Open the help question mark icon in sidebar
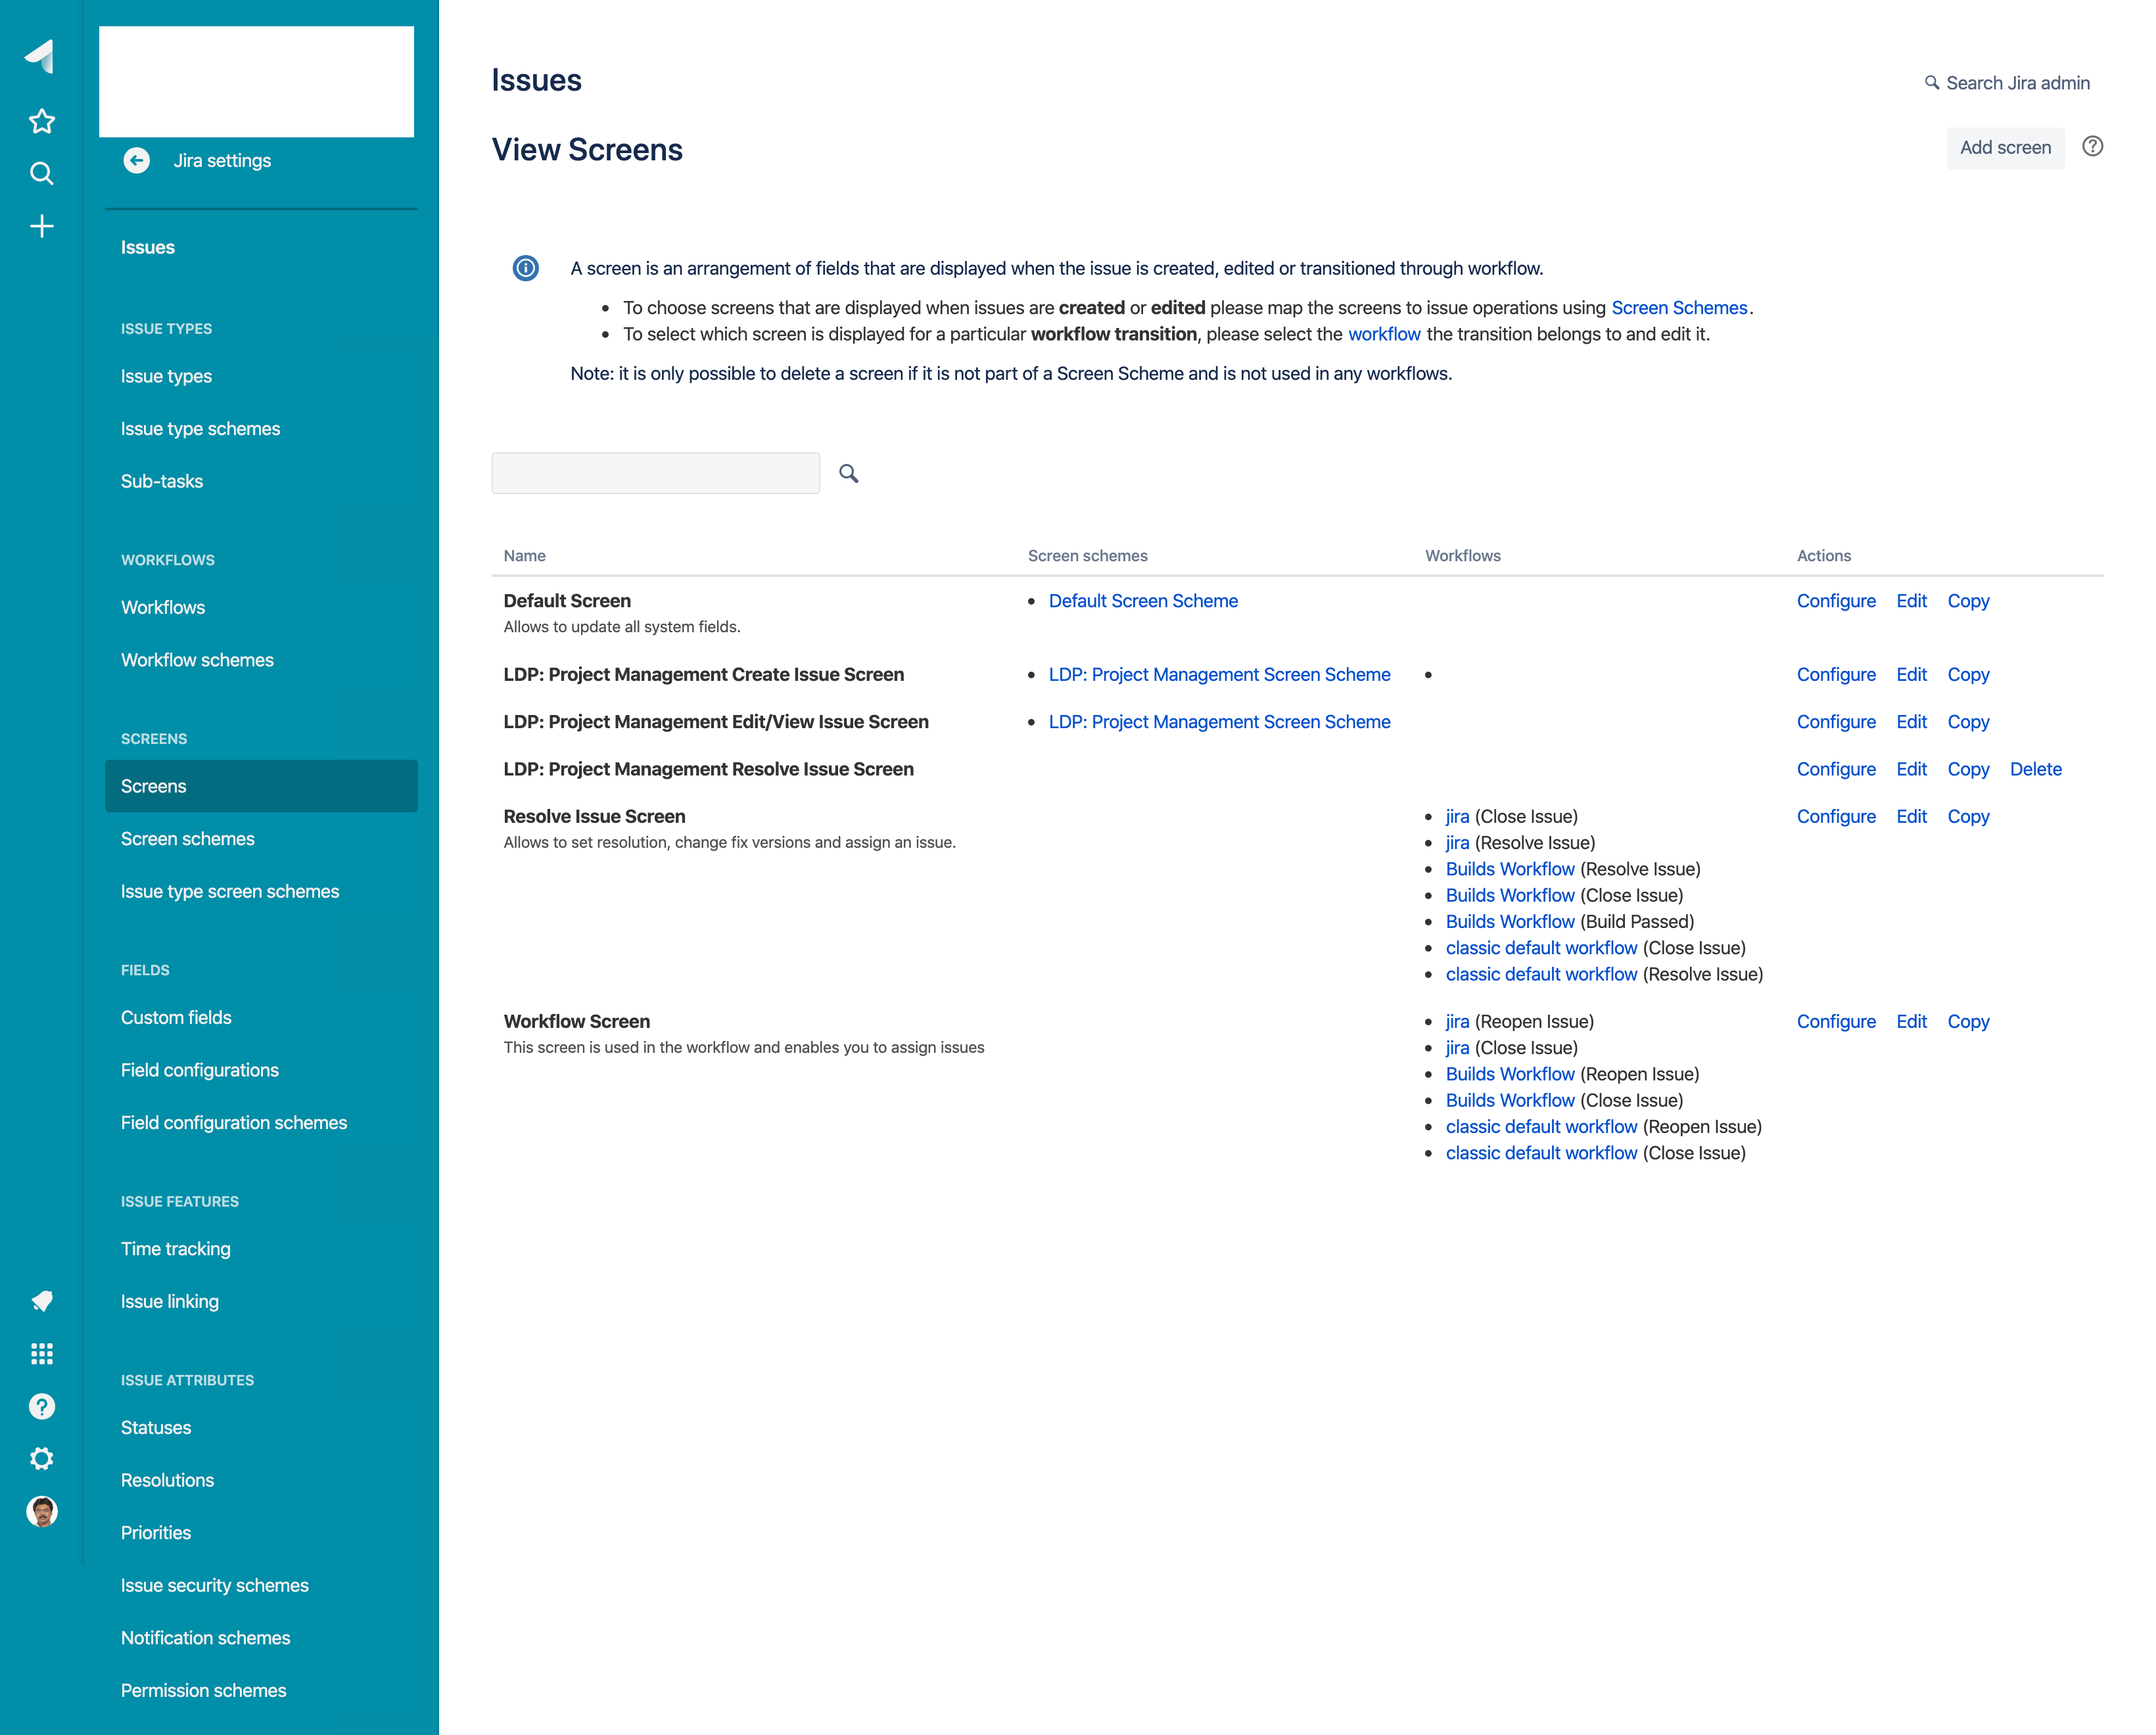The height and width of the screenshot is (1735, 2156). [41, 1406]
